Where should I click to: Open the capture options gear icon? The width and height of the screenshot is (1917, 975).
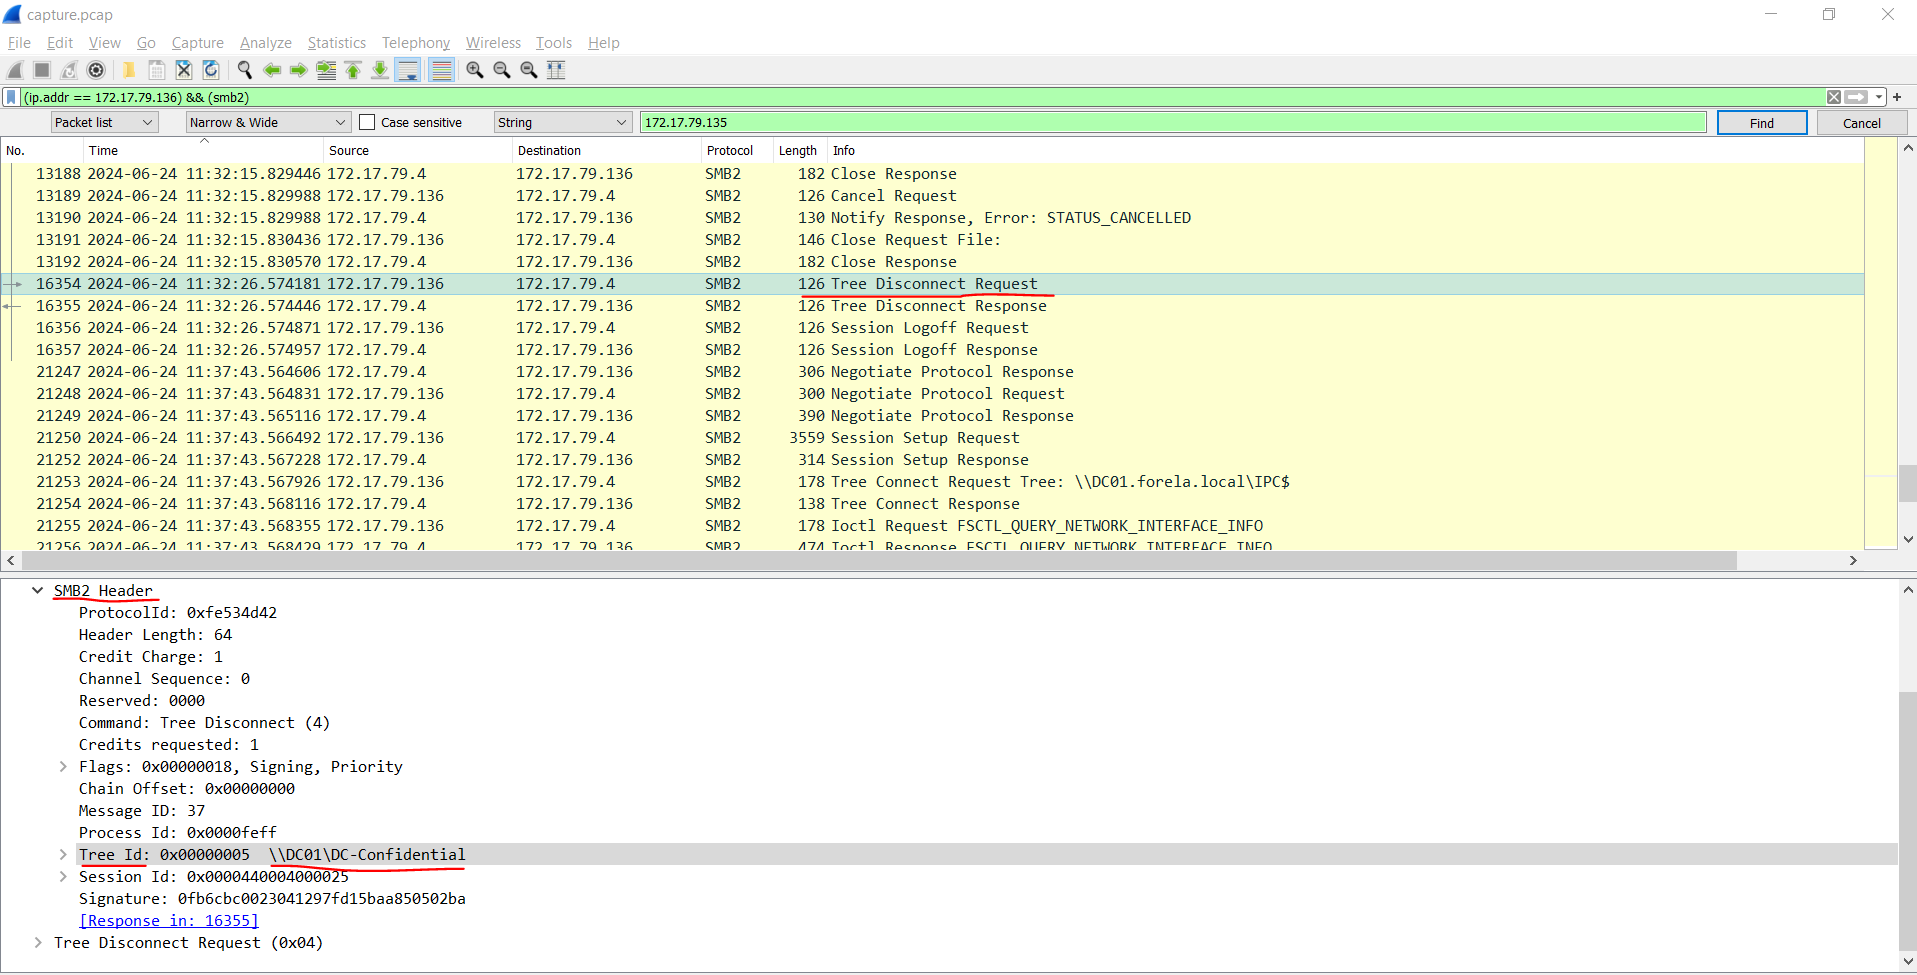[96, 70]
